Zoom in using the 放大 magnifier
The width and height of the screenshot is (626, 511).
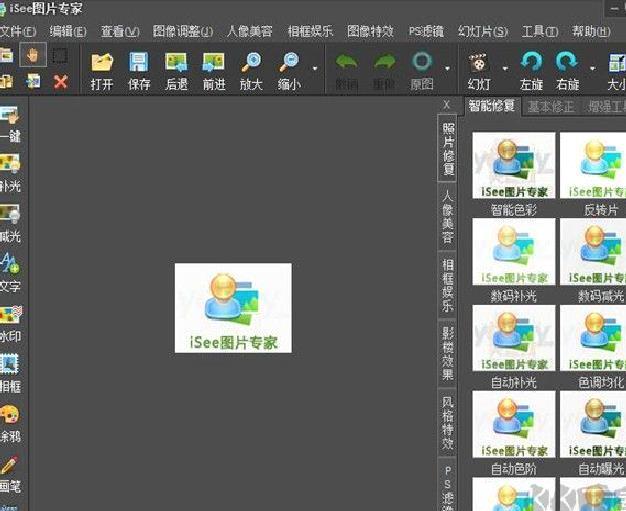(x=251, y=63)
